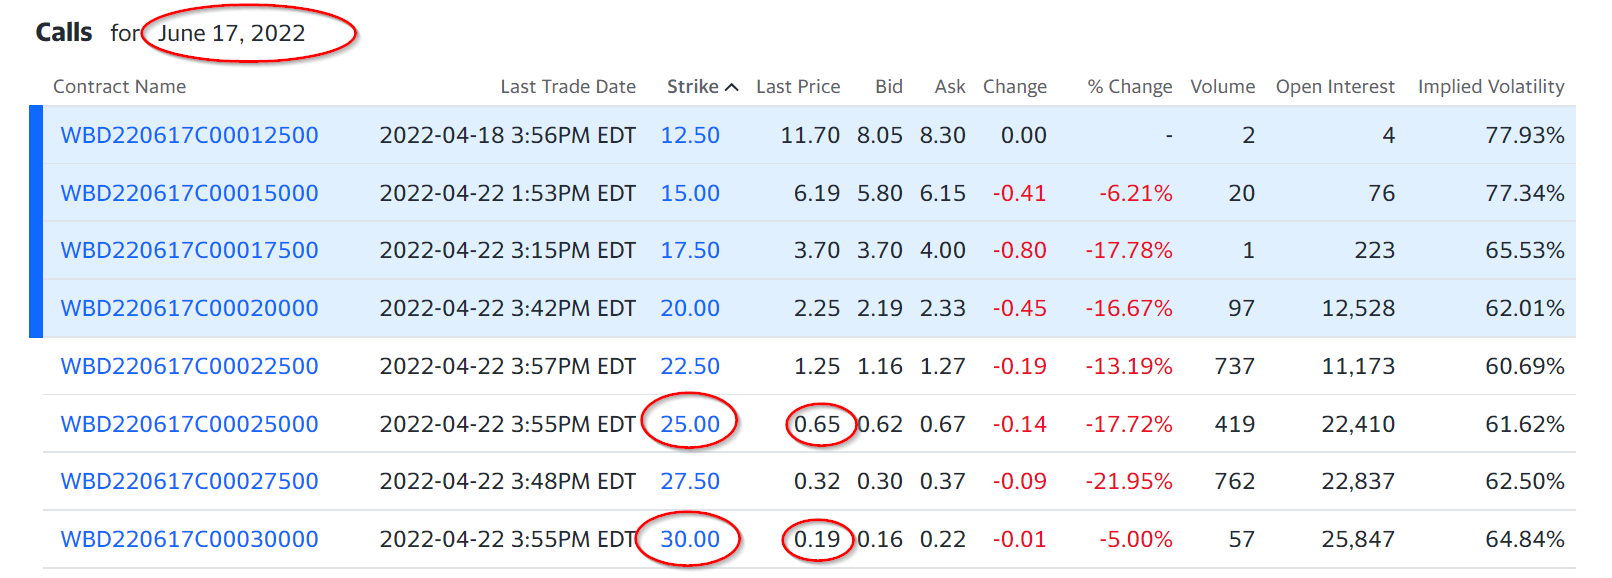
Task: Open contract WBD220617C00030000 link
Action: coord(189,539)
